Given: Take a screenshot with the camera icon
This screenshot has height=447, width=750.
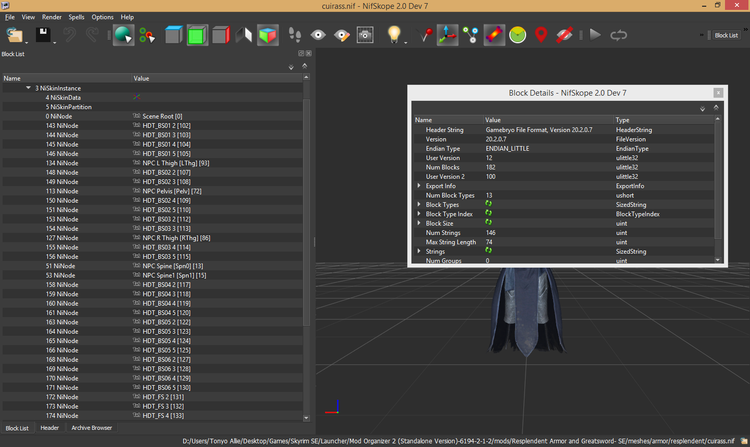Looking at the screenshot, I should click(365, 35).
